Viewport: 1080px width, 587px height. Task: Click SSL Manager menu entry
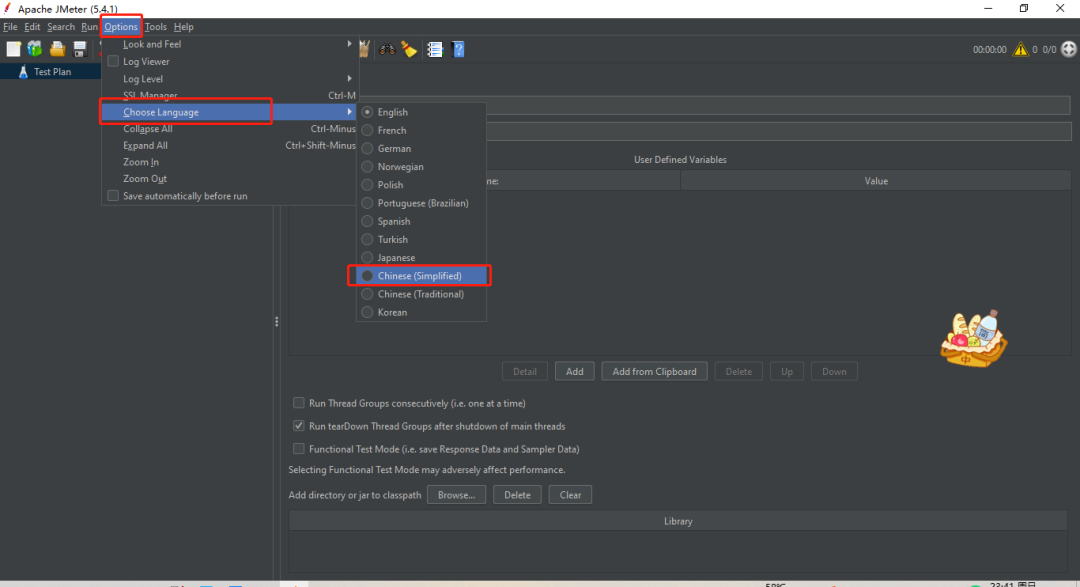click(x=229, y=95)
